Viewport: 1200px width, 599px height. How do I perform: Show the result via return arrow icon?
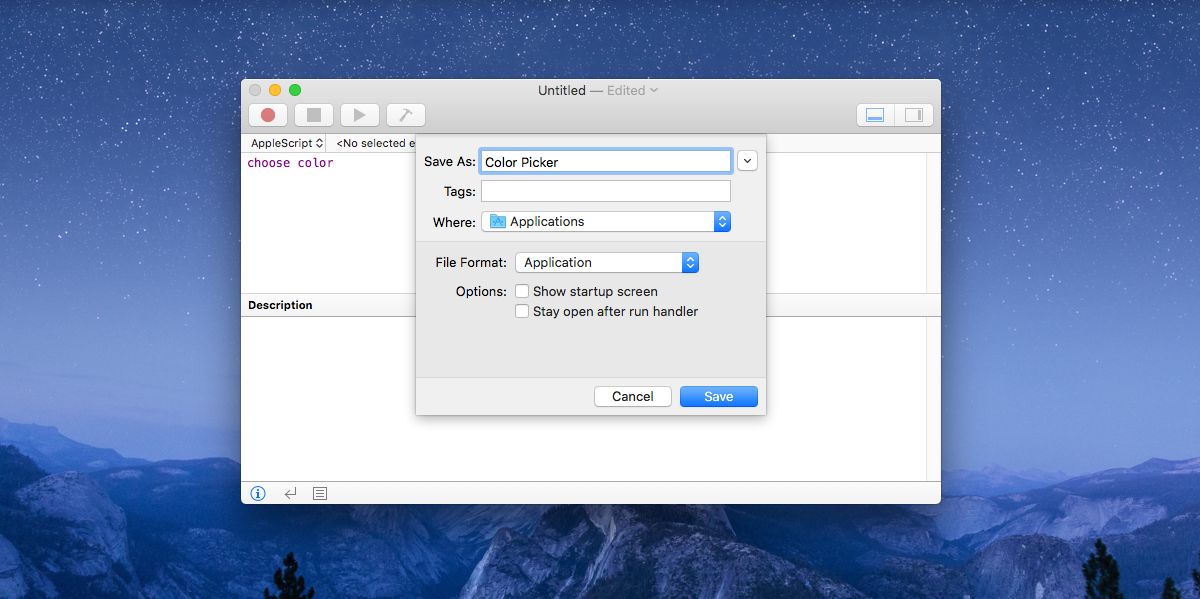pos(290,493)
